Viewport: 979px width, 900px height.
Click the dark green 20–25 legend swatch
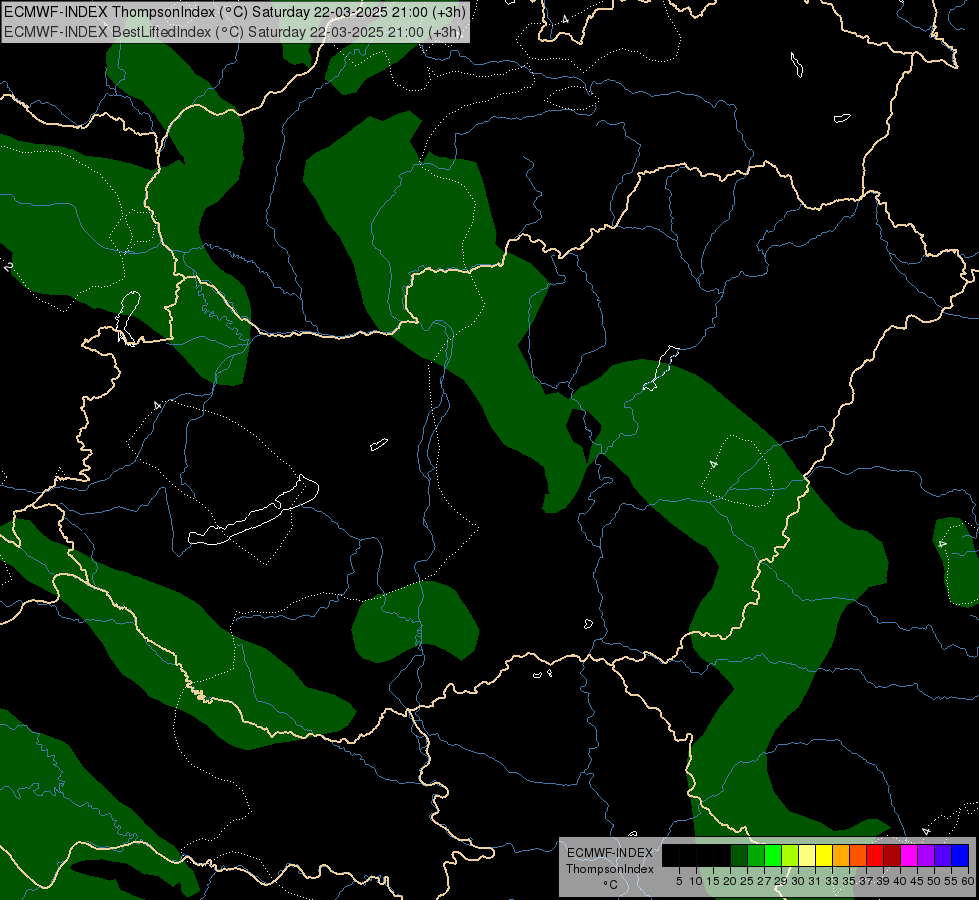739,855
